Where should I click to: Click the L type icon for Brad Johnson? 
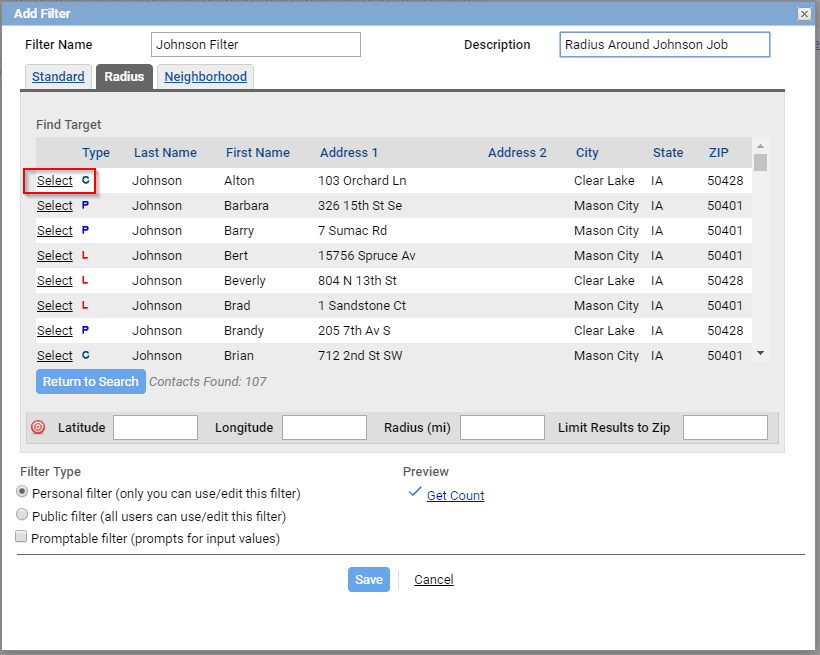pos(85,306)
